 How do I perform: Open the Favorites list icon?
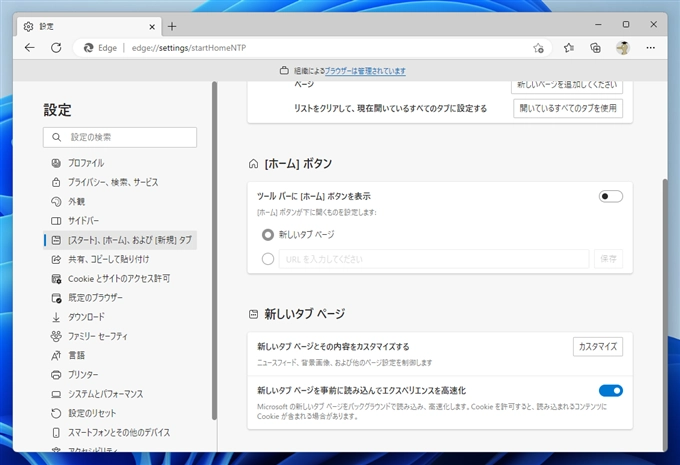tap(569, 48)
